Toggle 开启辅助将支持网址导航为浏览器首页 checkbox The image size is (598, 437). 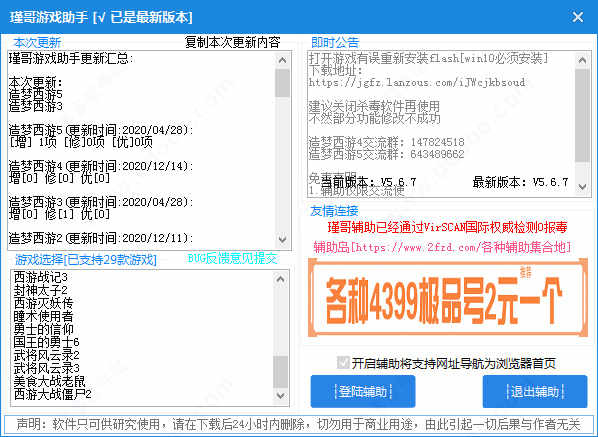(x=343, y=363)
